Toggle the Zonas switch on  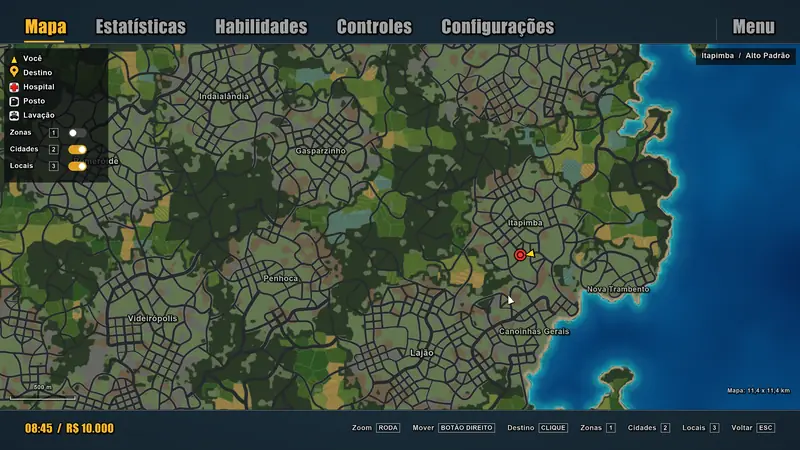pyautogui.click(x=77, y=133)
